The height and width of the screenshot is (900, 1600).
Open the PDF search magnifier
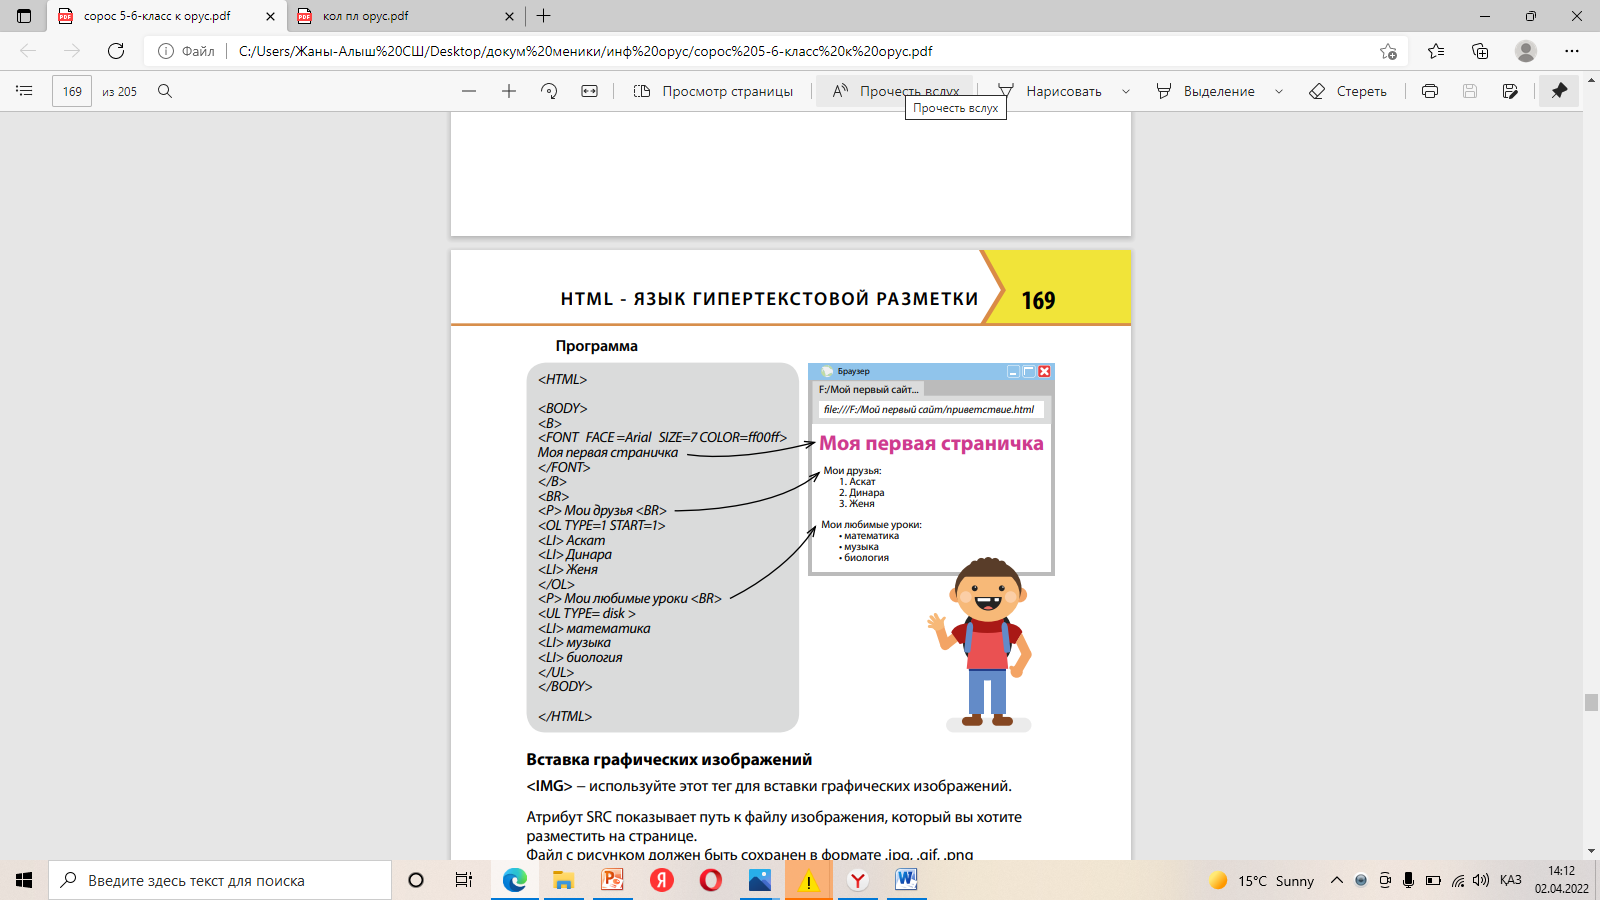point(165,91)
